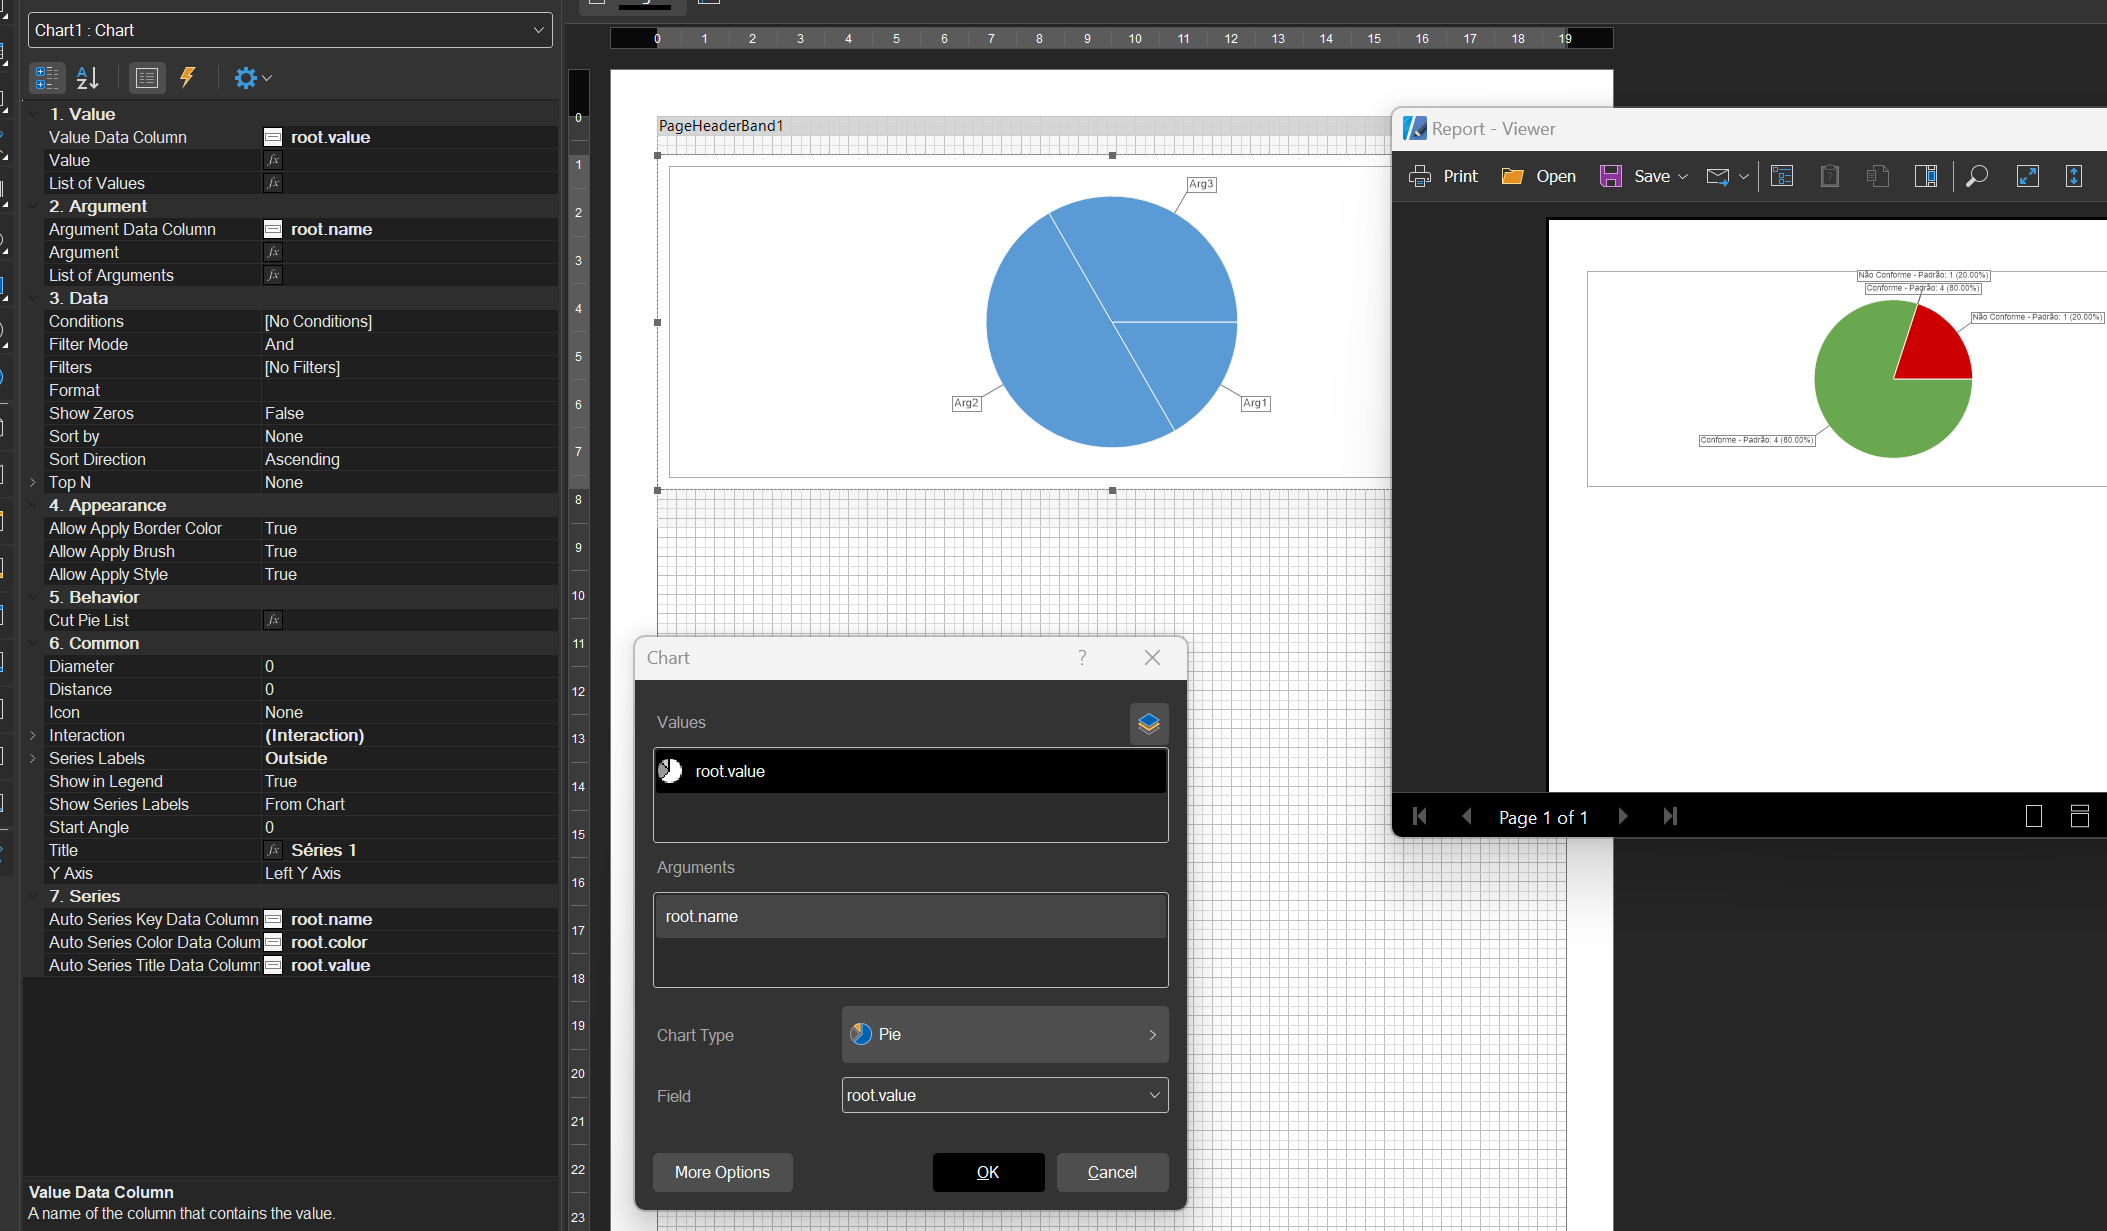The image size is (2107, 1231).
Task: Expand the series 7 section in properties
Action: coord(32,895)
